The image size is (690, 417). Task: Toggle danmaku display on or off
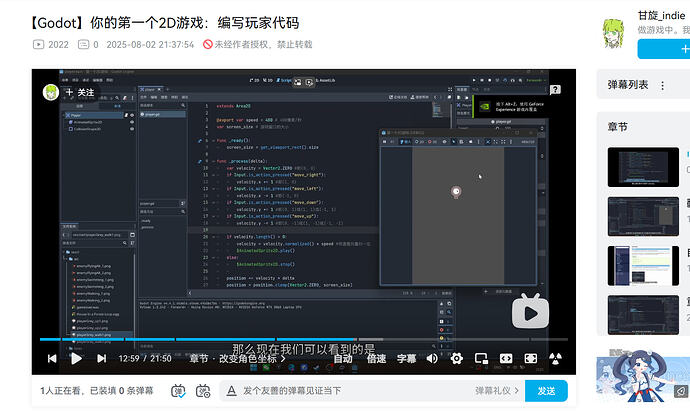click(x=178, y=391)
